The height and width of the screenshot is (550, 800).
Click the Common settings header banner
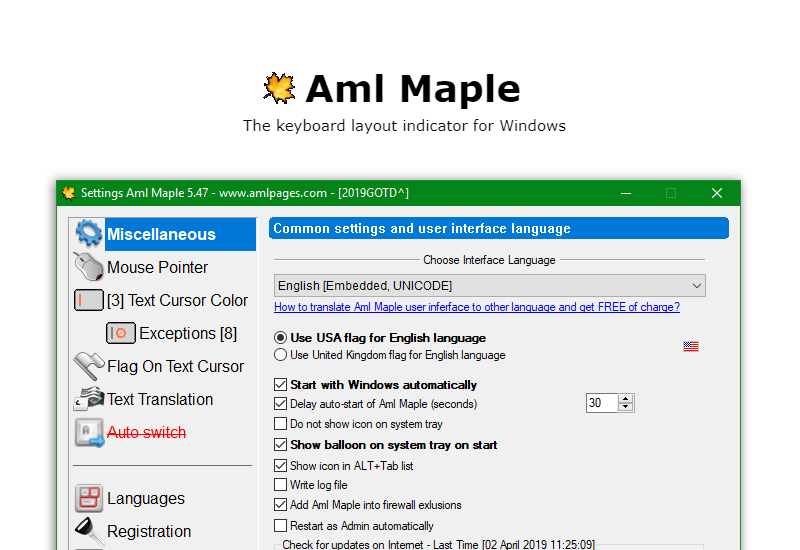tap(499, 228)
